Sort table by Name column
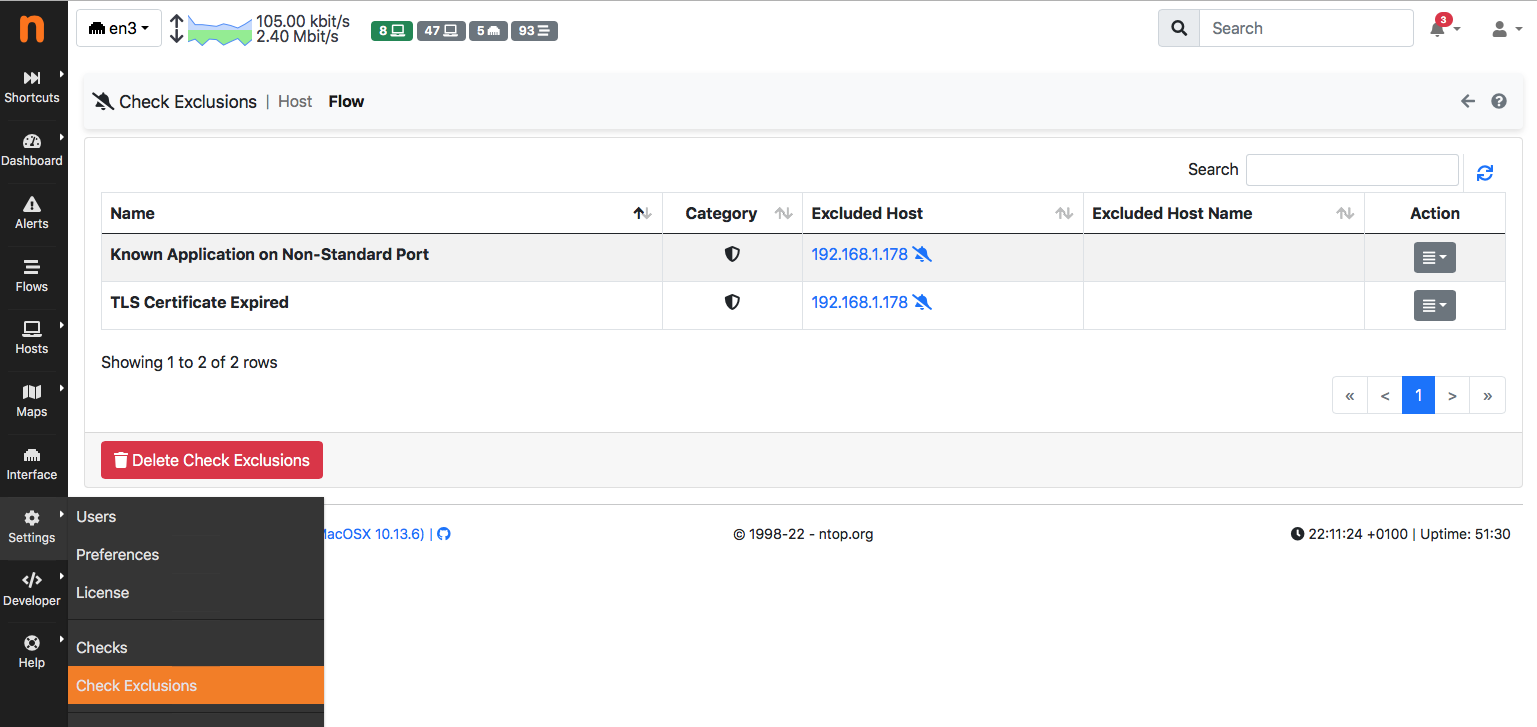 (x=382, y=213)
